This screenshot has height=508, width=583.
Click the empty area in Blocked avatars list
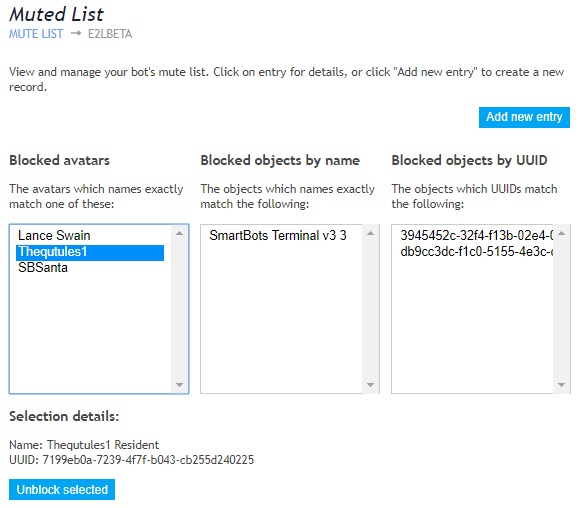[90, 331]
